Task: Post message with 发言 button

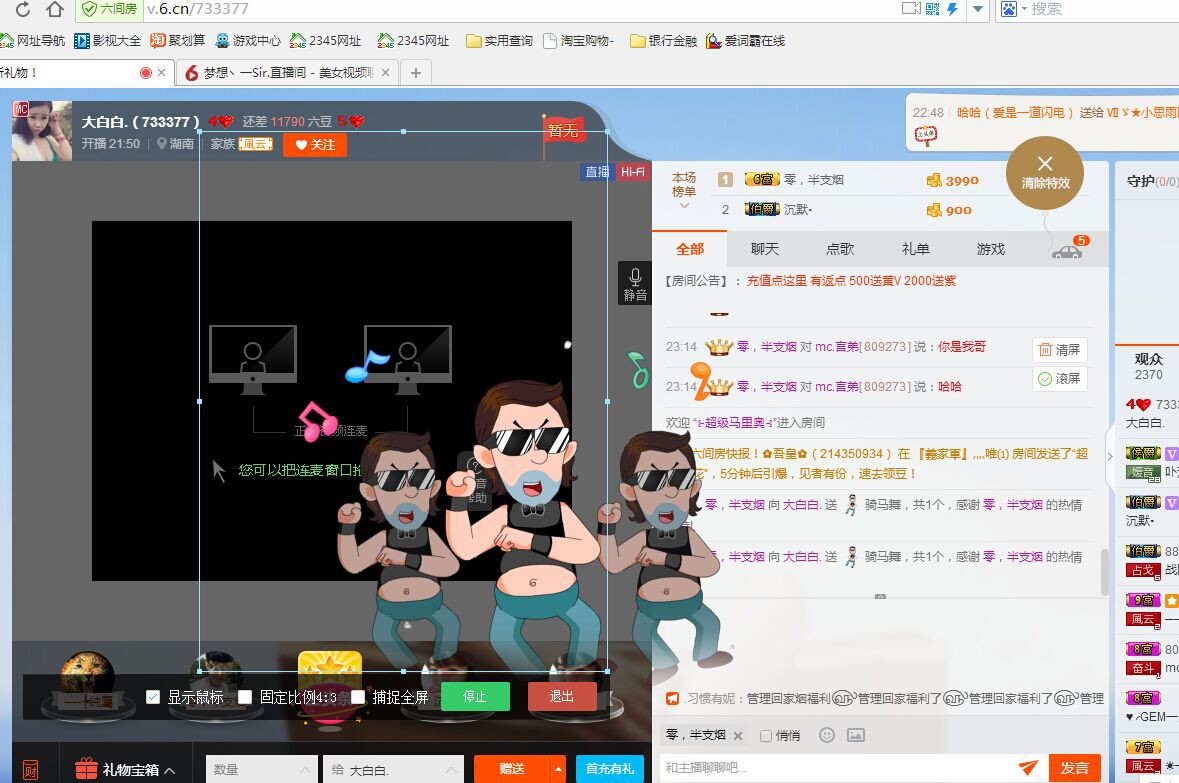Action: tap(1074, 768)
